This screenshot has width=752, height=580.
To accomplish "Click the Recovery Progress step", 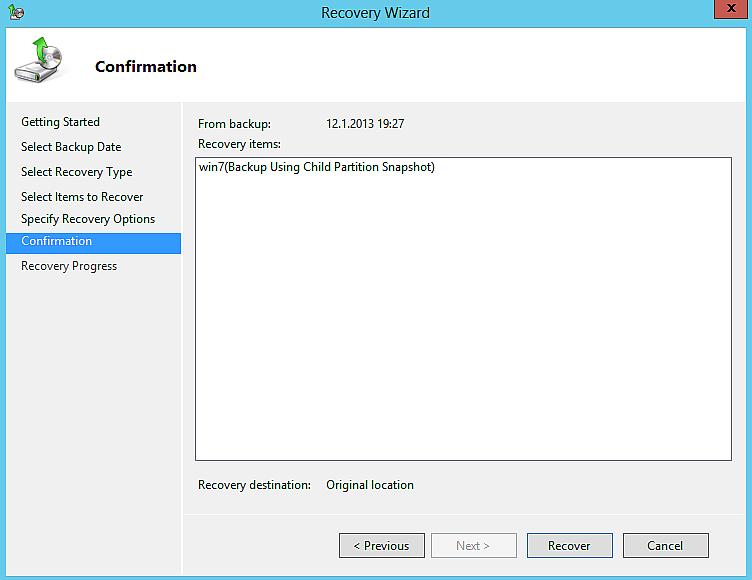I will [x=69, y=266].
